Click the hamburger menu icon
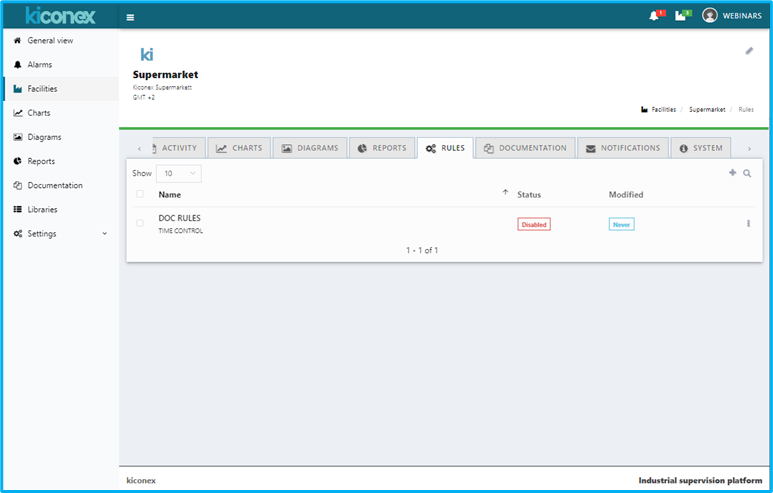The height and width of the screenshot is (493, 773). pyautogui.click(x=131, y=17)
